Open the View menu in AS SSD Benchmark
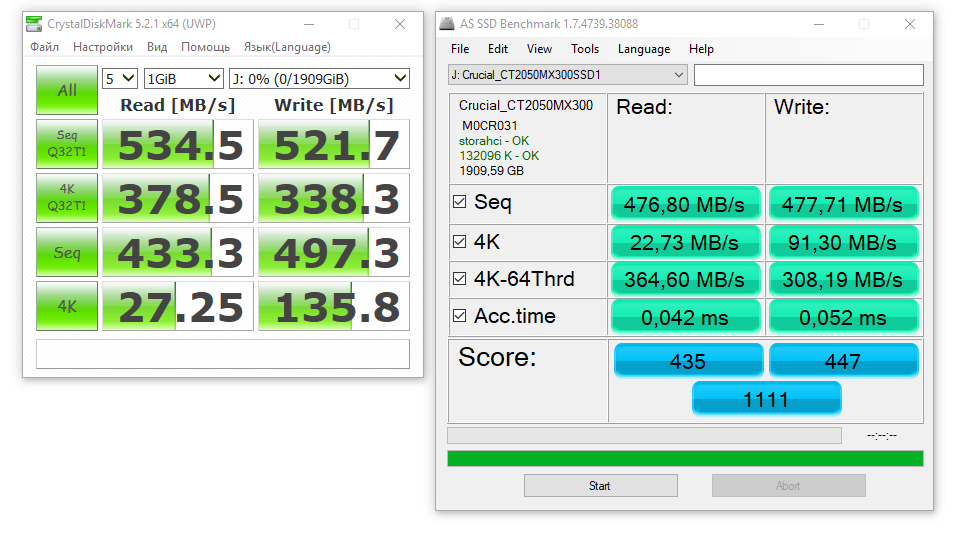This screenshot has height=533, width=958. click(x=539, y=49)
